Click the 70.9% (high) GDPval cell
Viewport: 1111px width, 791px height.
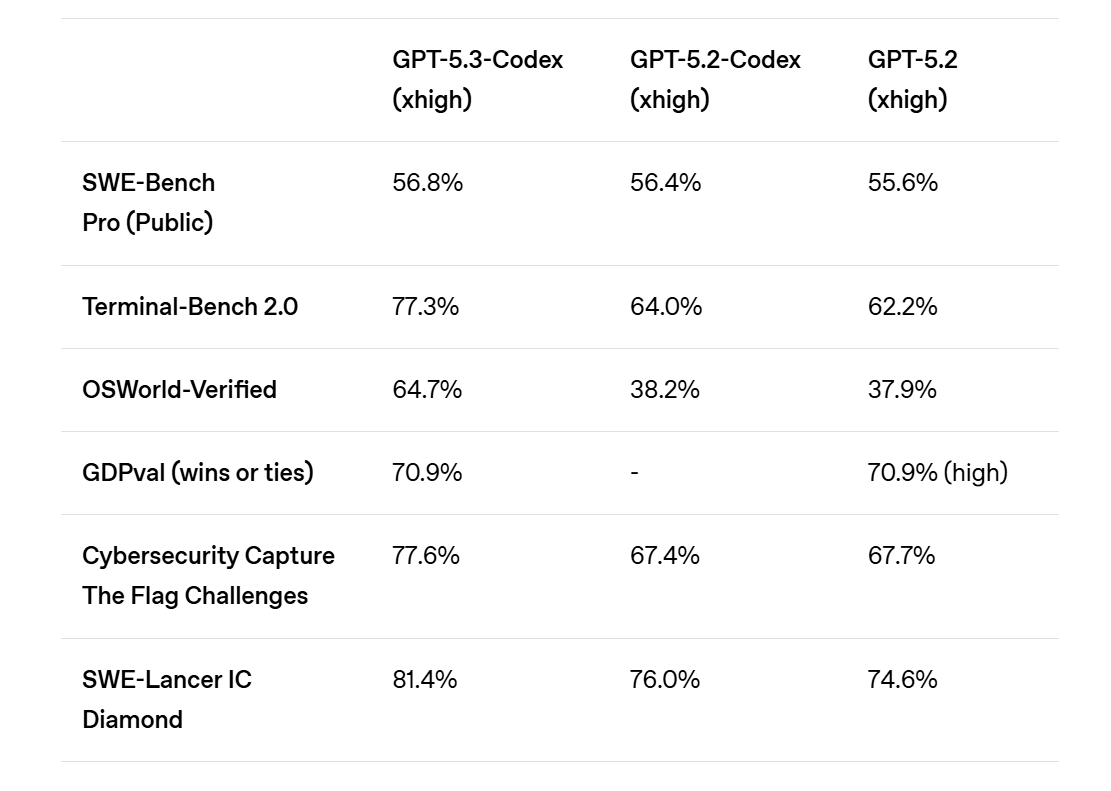coord(937,473)
